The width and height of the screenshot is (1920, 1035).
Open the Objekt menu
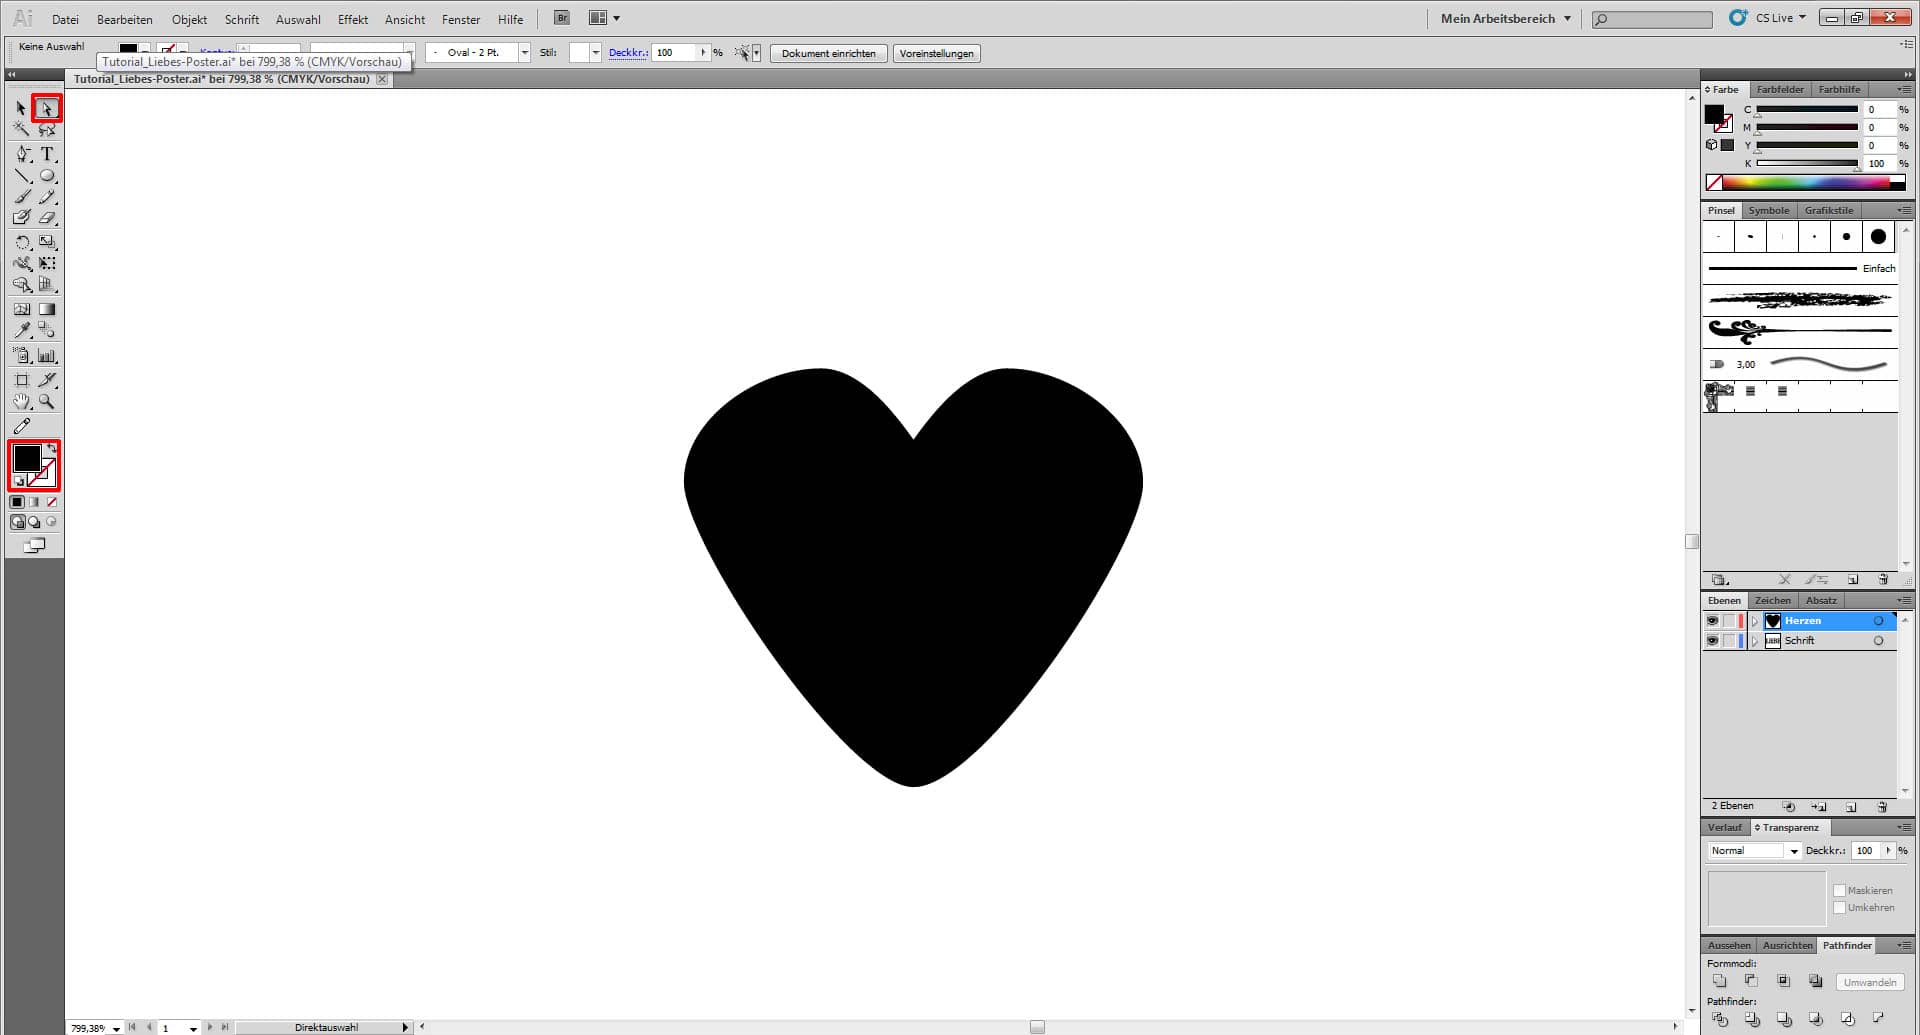tap(189, 19)
